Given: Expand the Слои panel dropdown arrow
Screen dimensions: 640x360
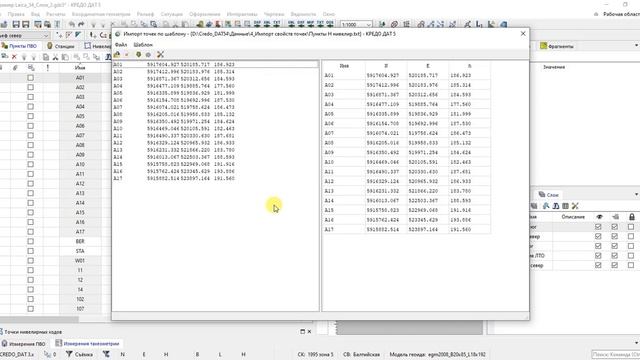Looking at the screenshot, I should (x=636, y=194).
